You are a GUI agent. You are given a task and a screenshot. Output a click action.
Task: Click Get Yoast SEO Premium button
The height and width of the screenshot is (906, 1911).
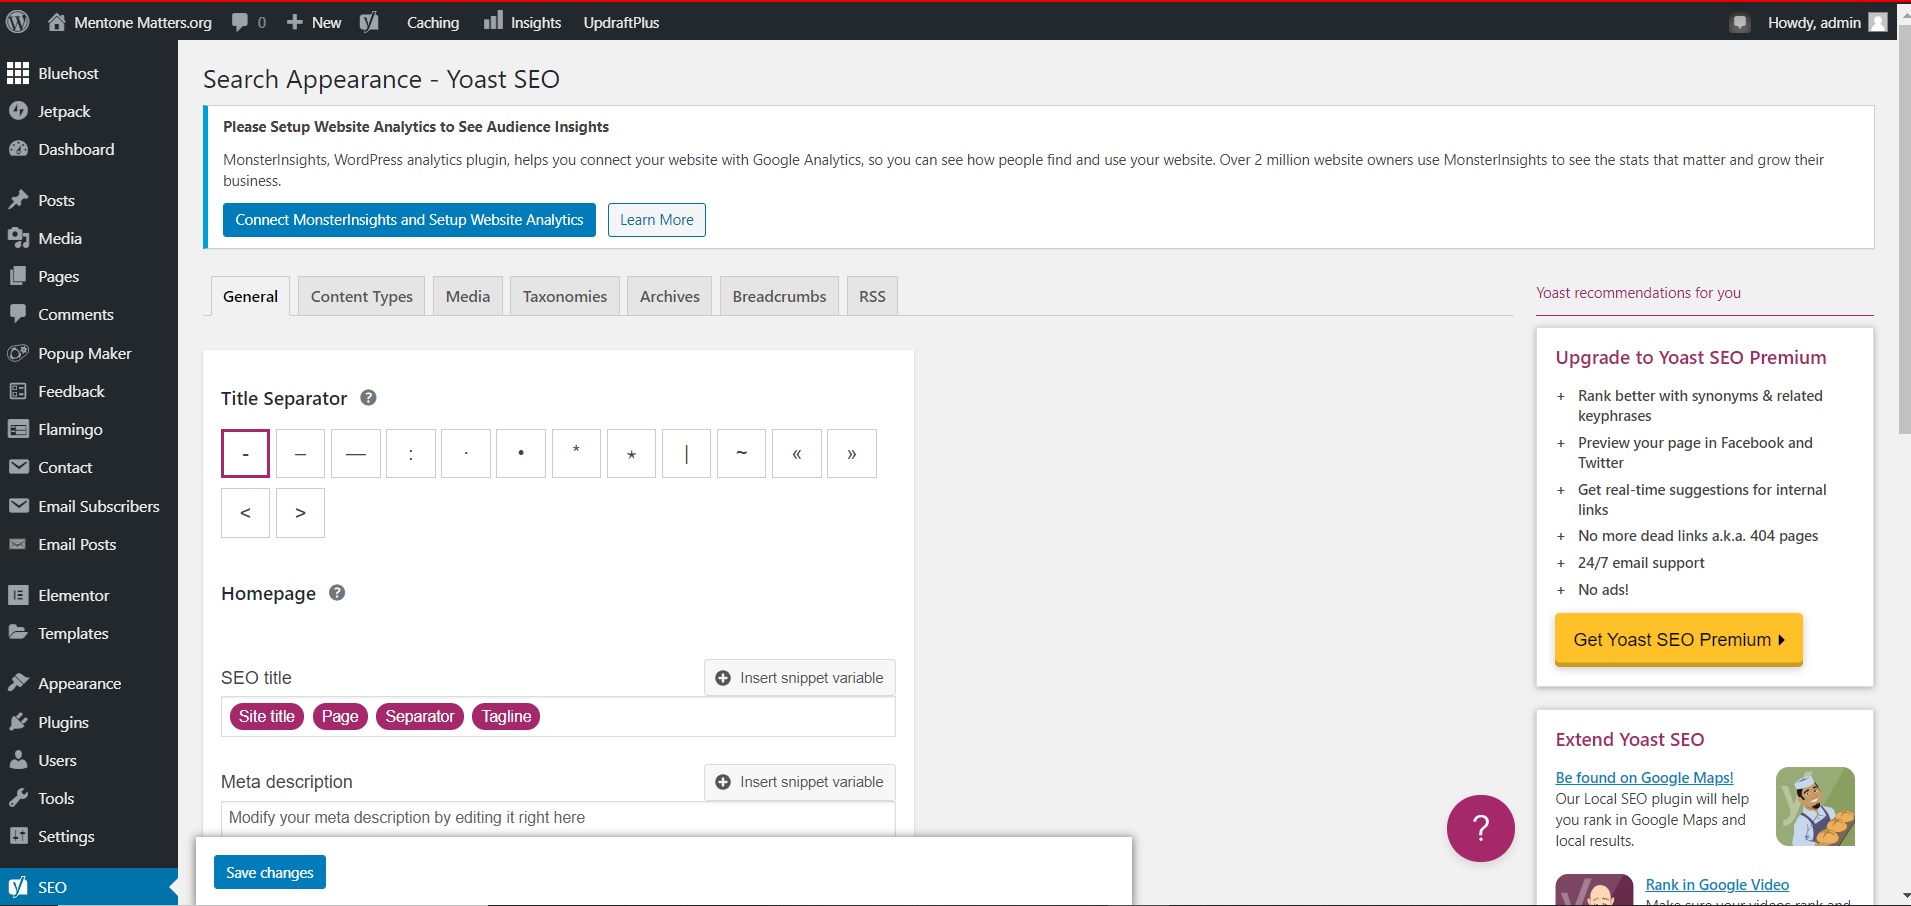click(x=1678, y=640)
